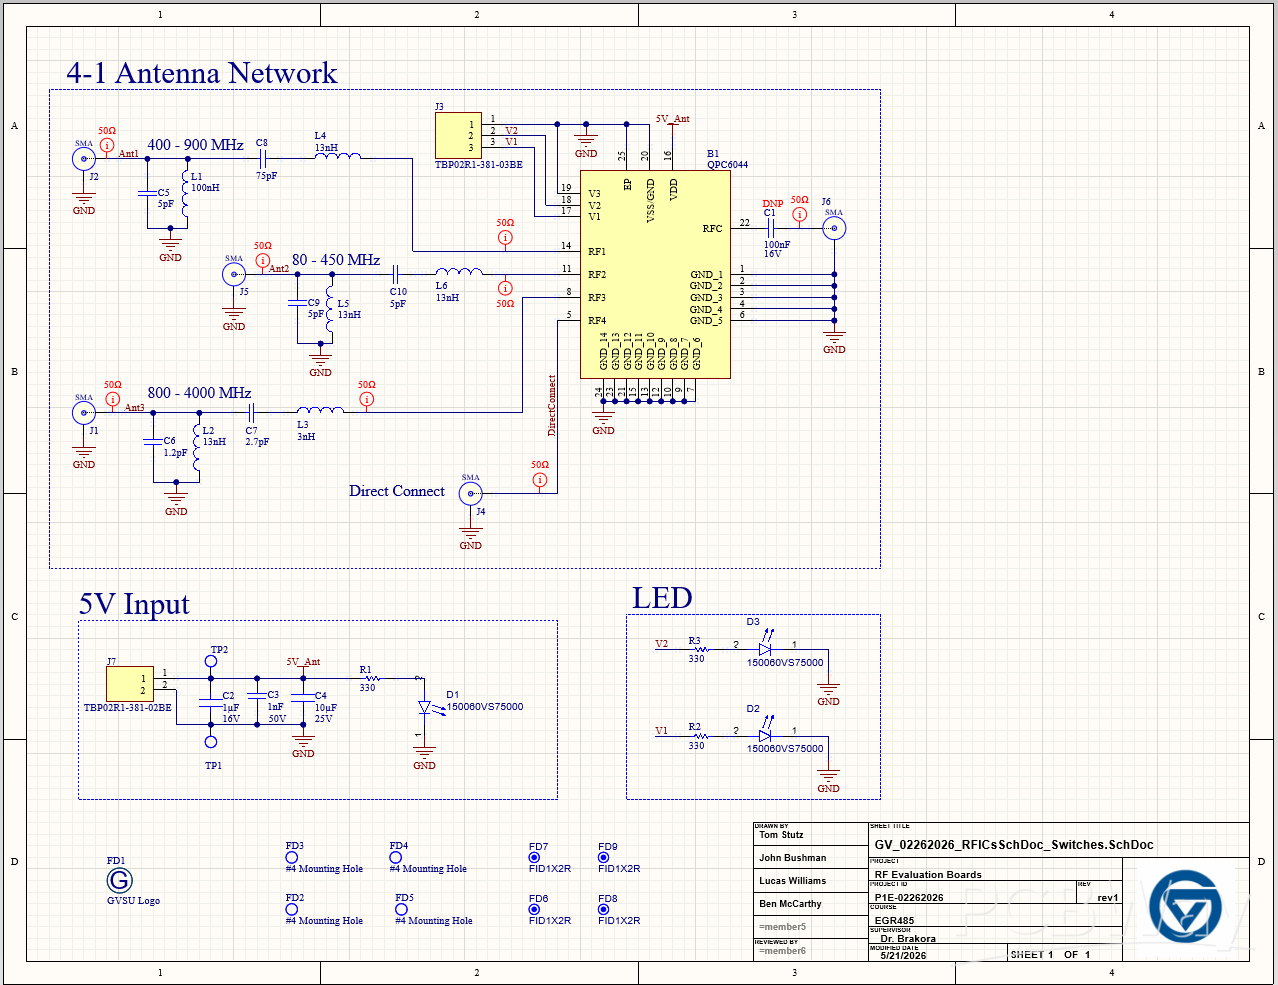Click 'Ben McCarthy' in title block
This screenshot has width=1278, height=985.
(790, 904)
